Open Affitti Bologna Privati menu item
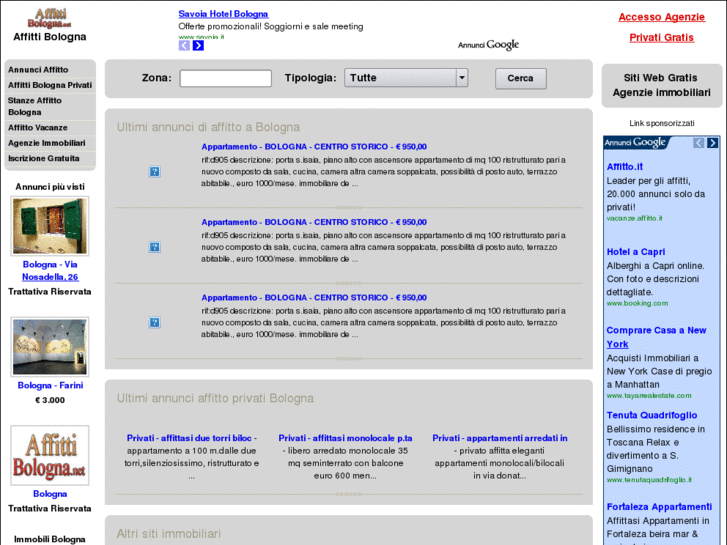Screen dimensions: 727x545 (50, 85)
